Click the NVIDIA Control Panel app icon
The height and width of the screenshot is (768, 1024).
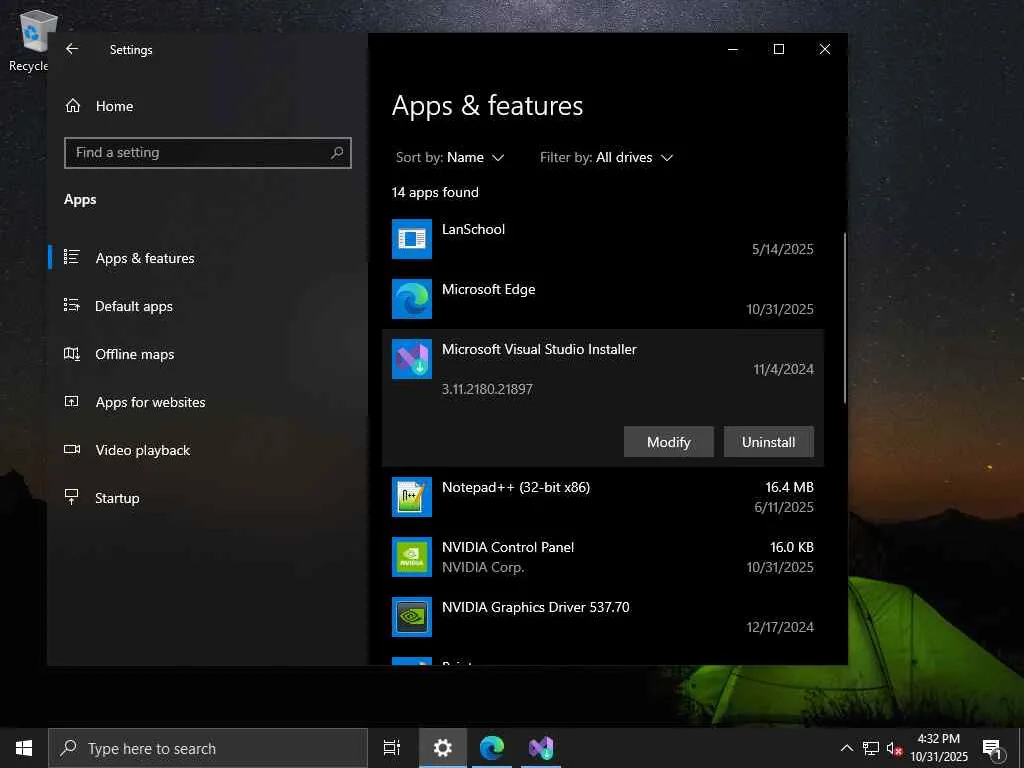point(411,557)
